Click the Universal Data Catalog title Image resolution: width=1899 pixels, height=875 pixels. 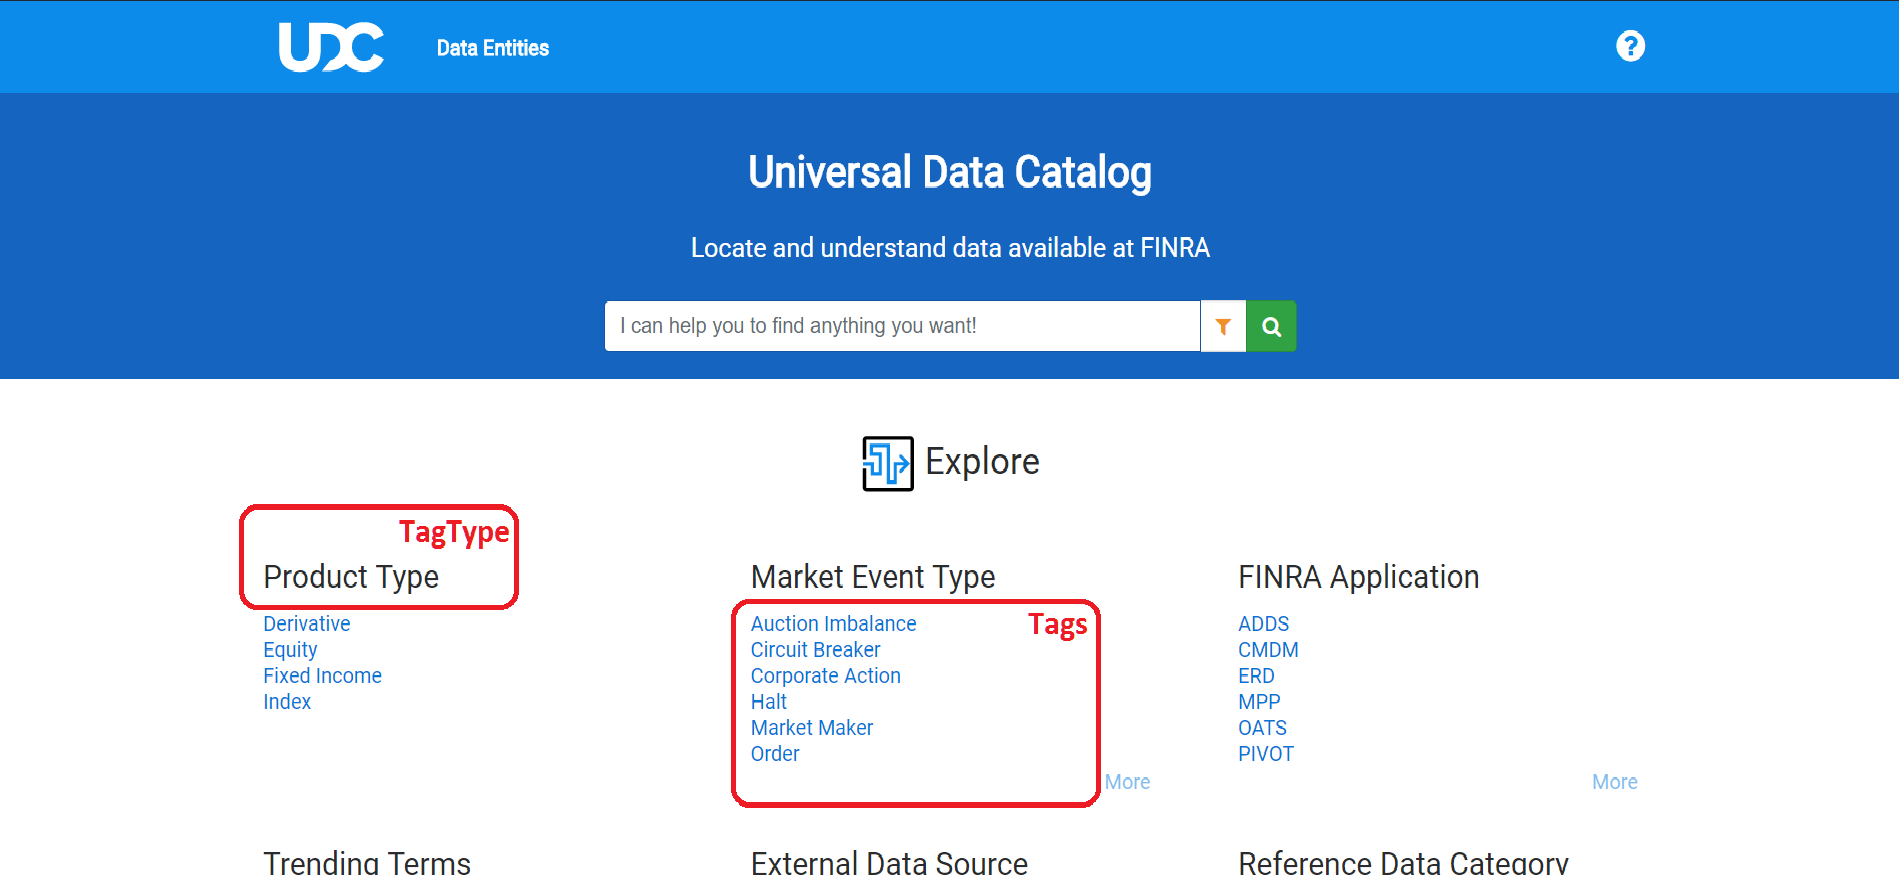(950, 172)
